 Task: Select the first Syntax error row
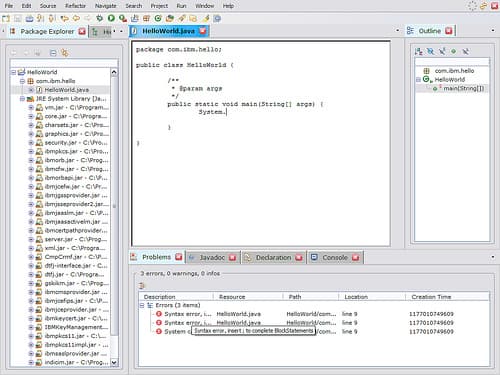[x=313, y=314]
